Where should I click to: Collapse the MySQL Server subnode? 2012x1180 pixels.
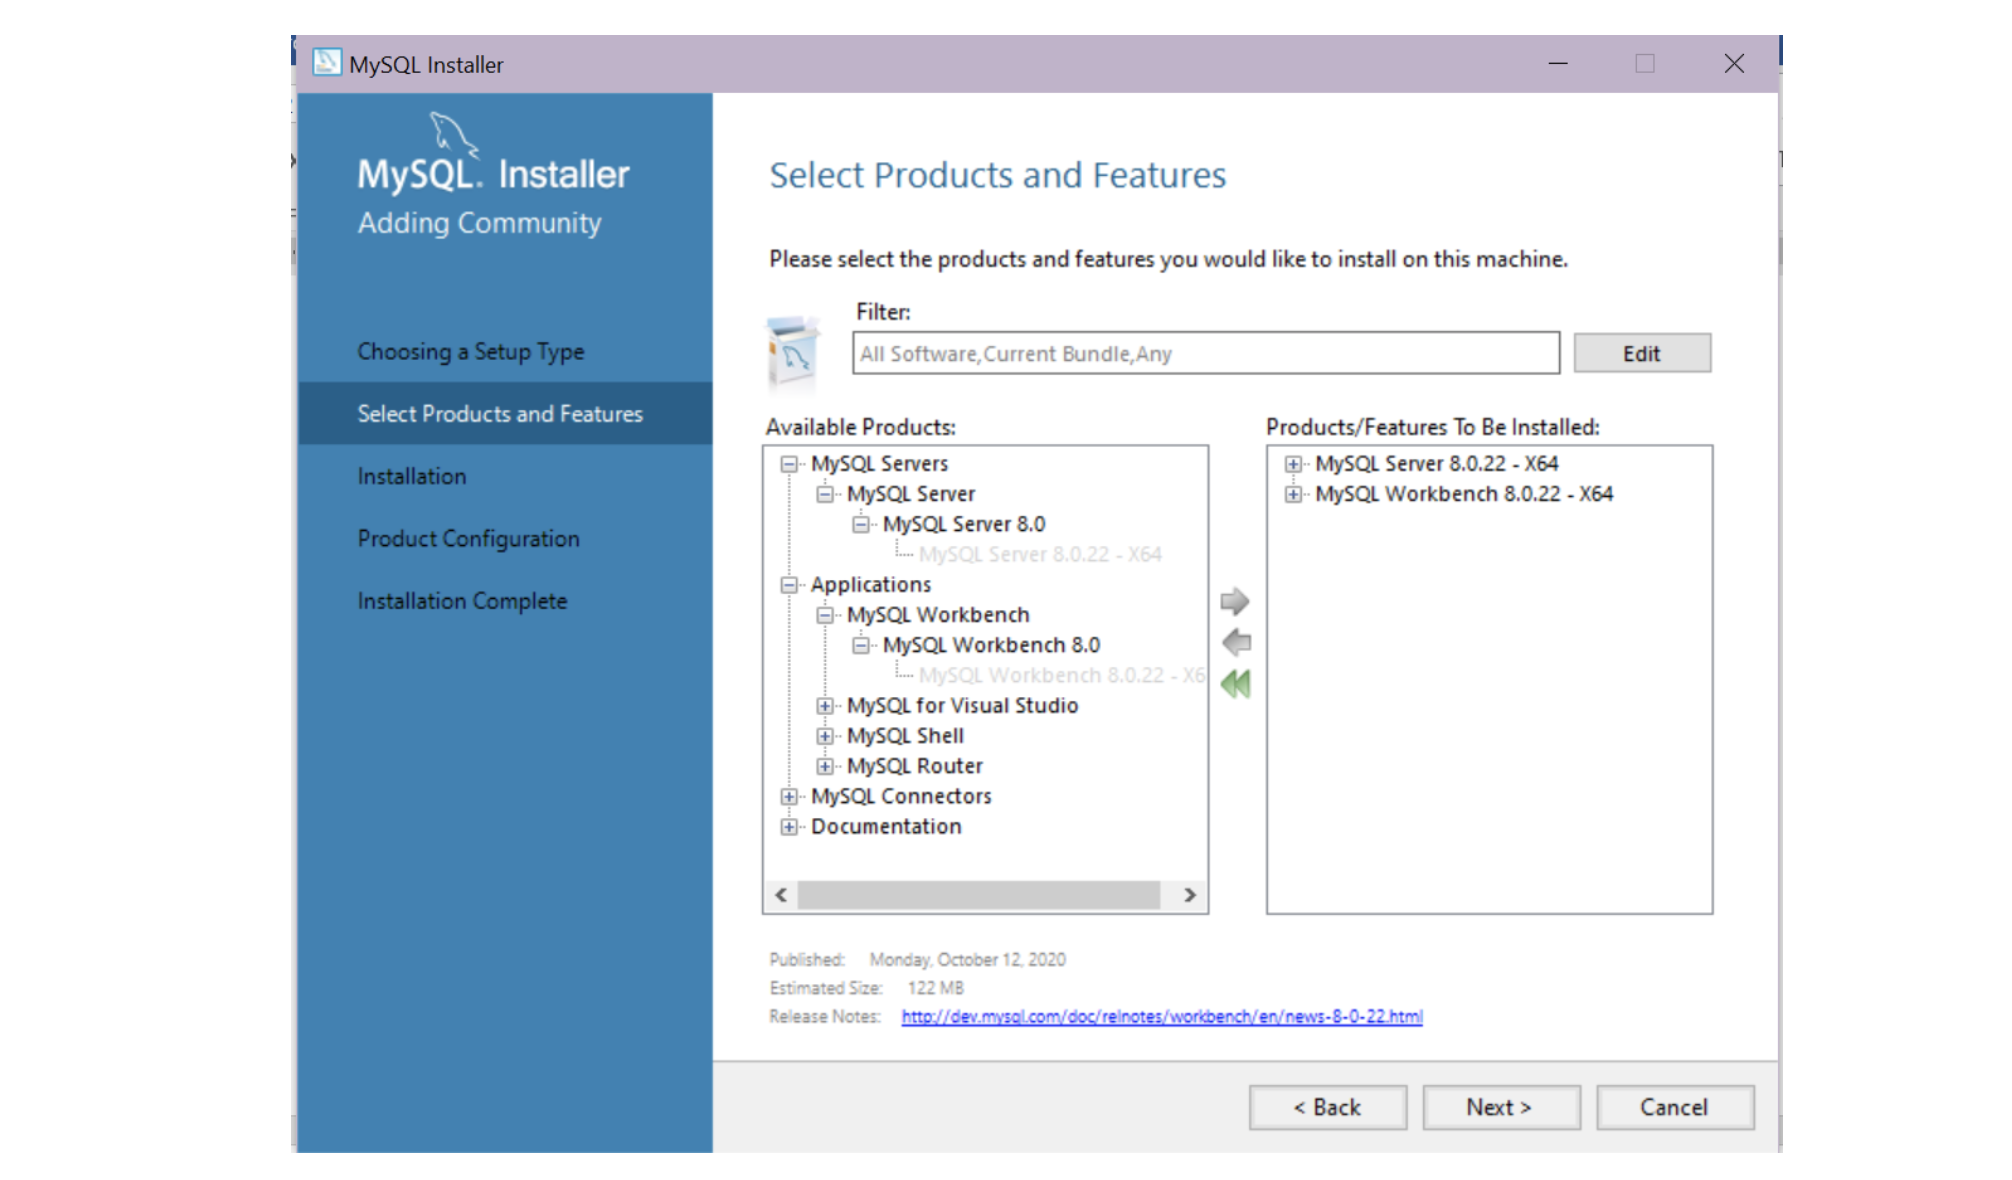click(x=825, y=494)
